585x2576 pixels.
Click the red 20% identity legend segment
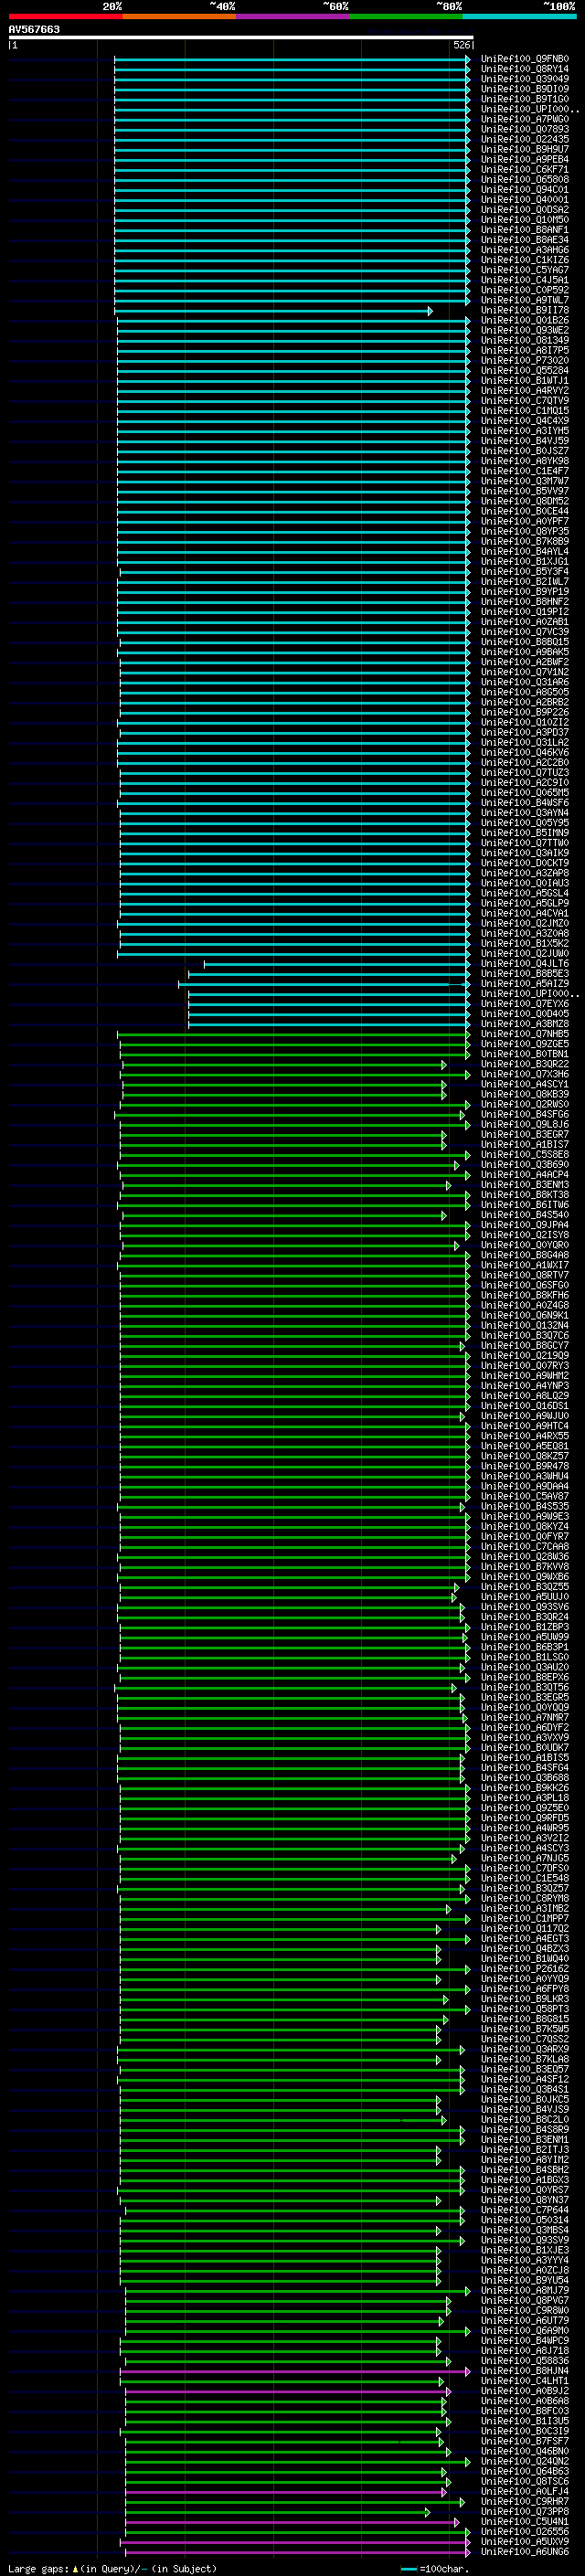(65, 16)
